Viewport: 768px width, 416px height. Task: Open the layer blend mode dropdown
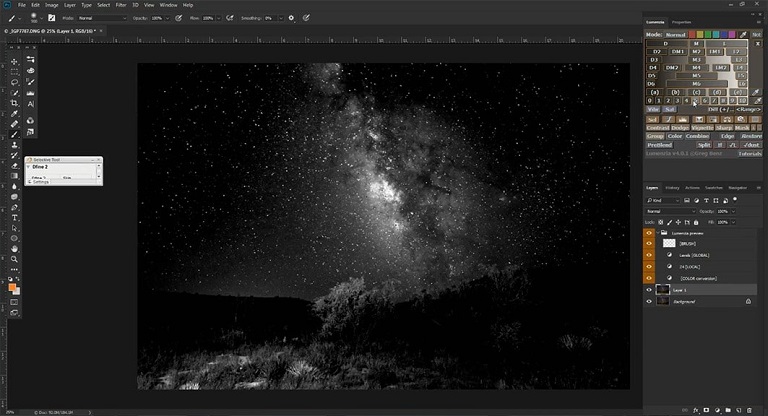coord(670,212)
